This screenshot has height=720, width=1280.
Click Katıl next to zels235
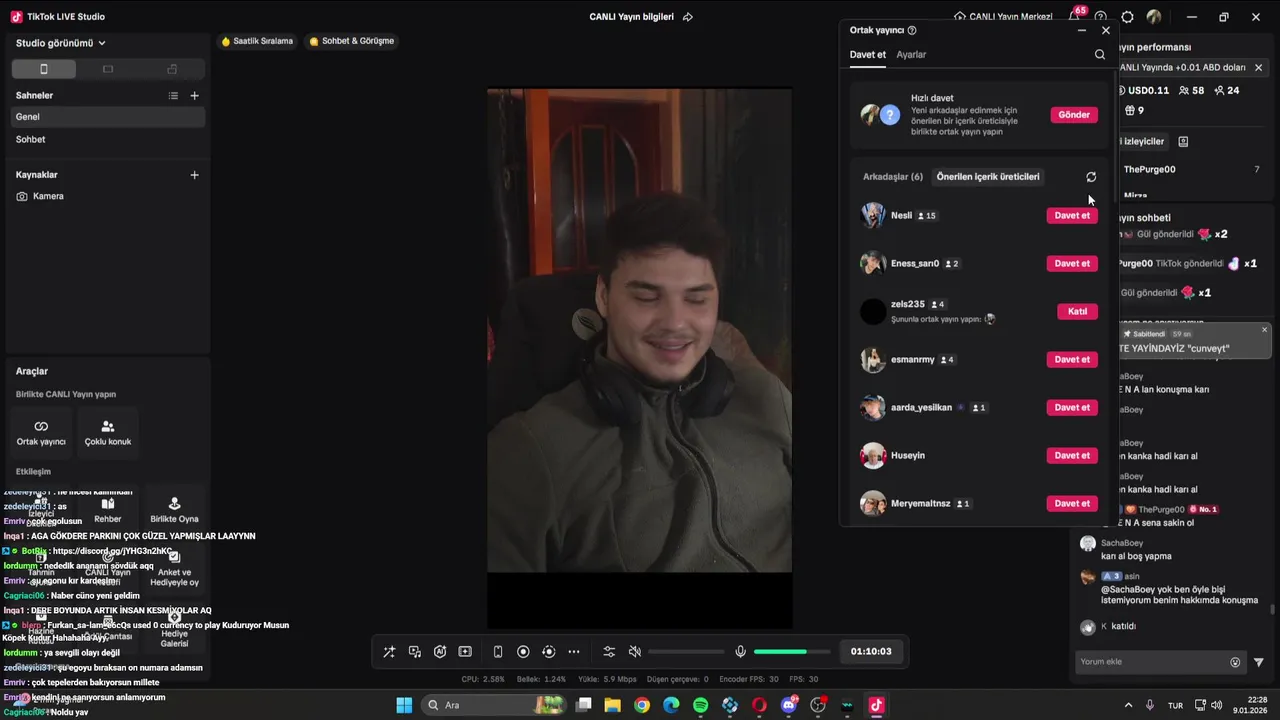click(x=1077, y=312)
